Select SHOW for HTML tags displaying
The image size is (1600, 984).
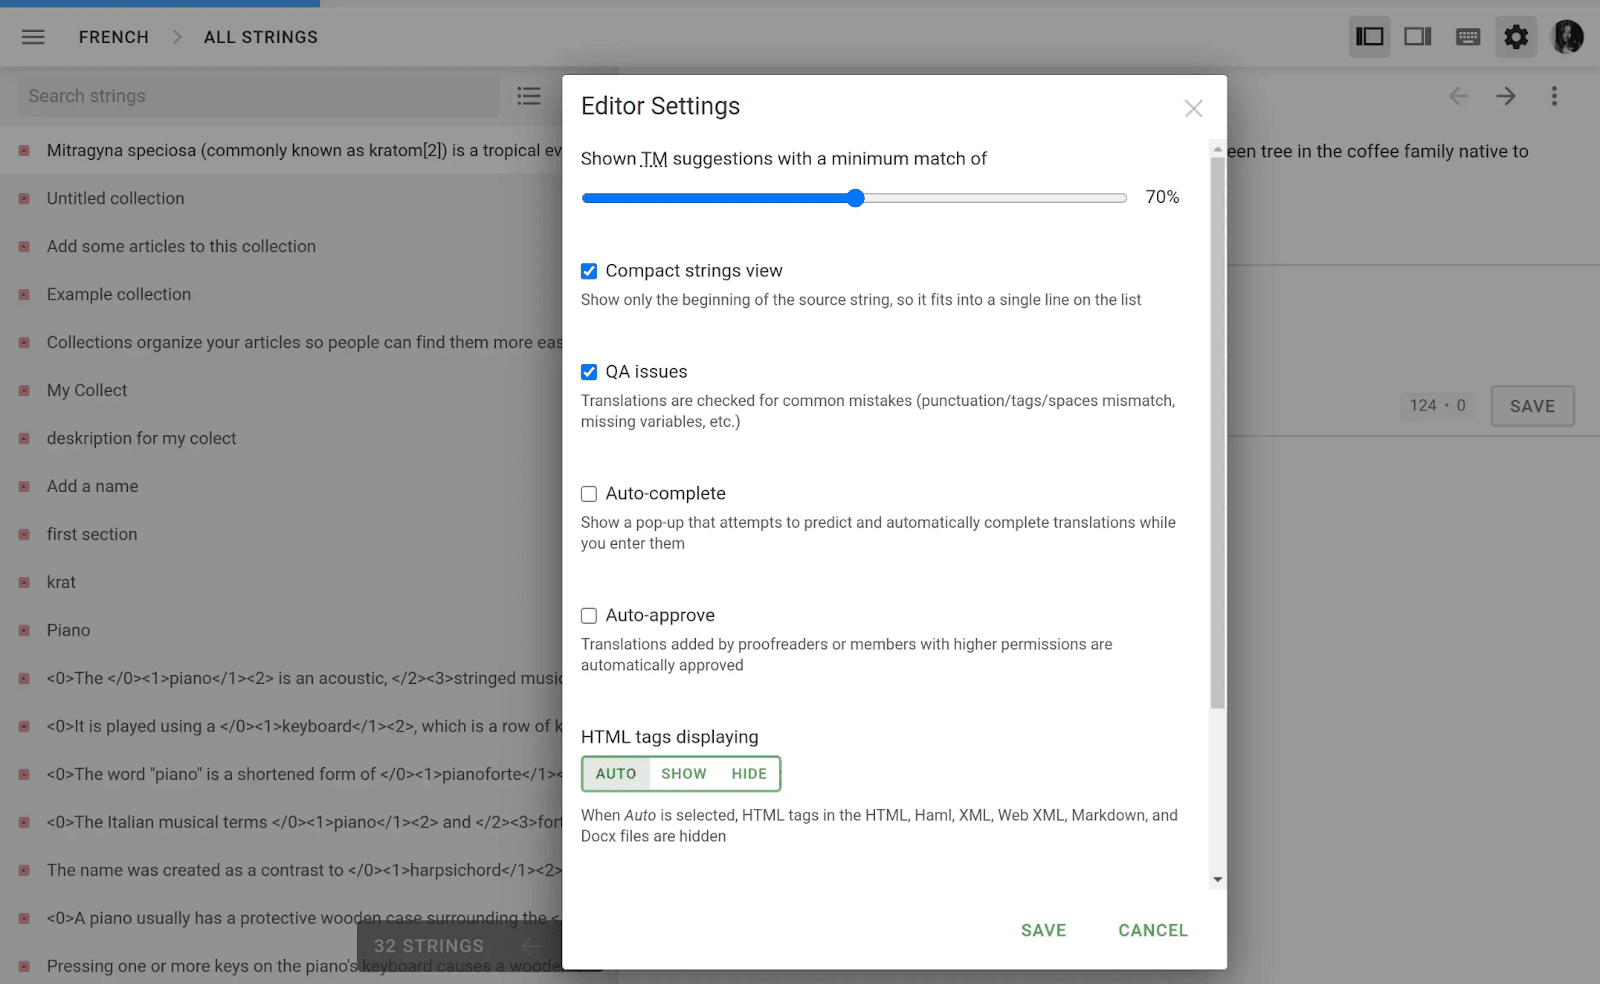683,774
